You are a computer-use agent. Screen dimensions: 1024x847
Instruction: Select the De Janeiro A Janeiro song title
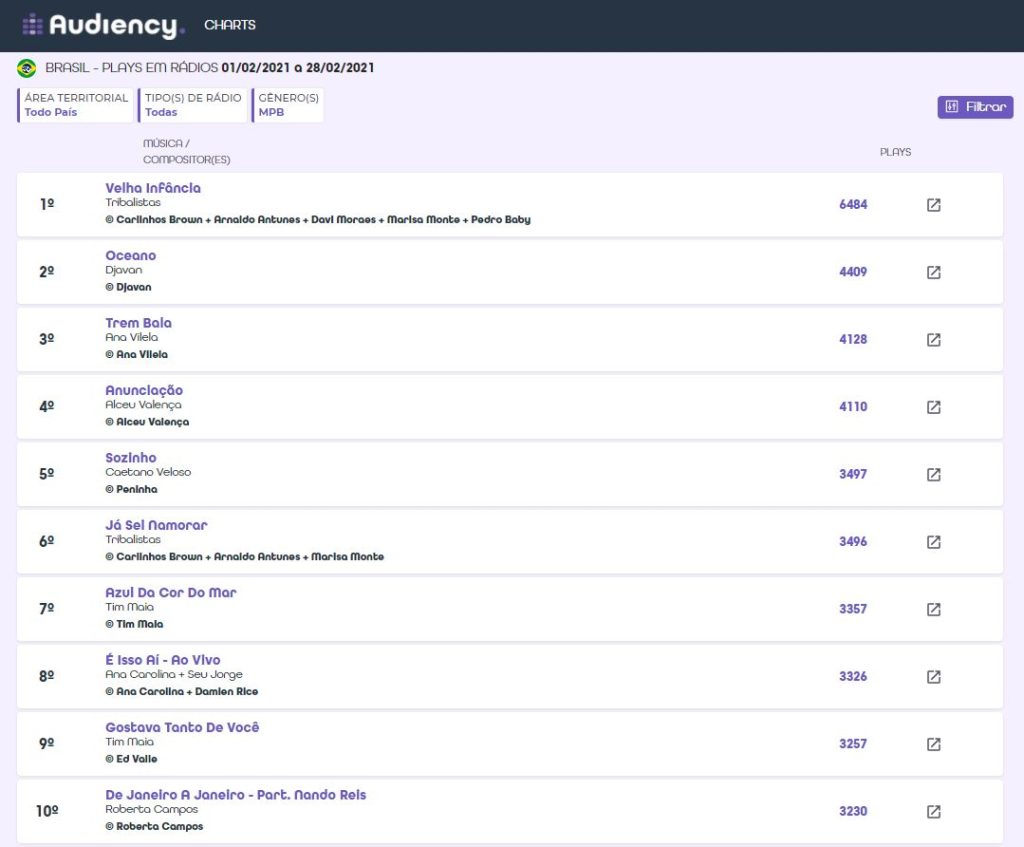coord(235,795)
